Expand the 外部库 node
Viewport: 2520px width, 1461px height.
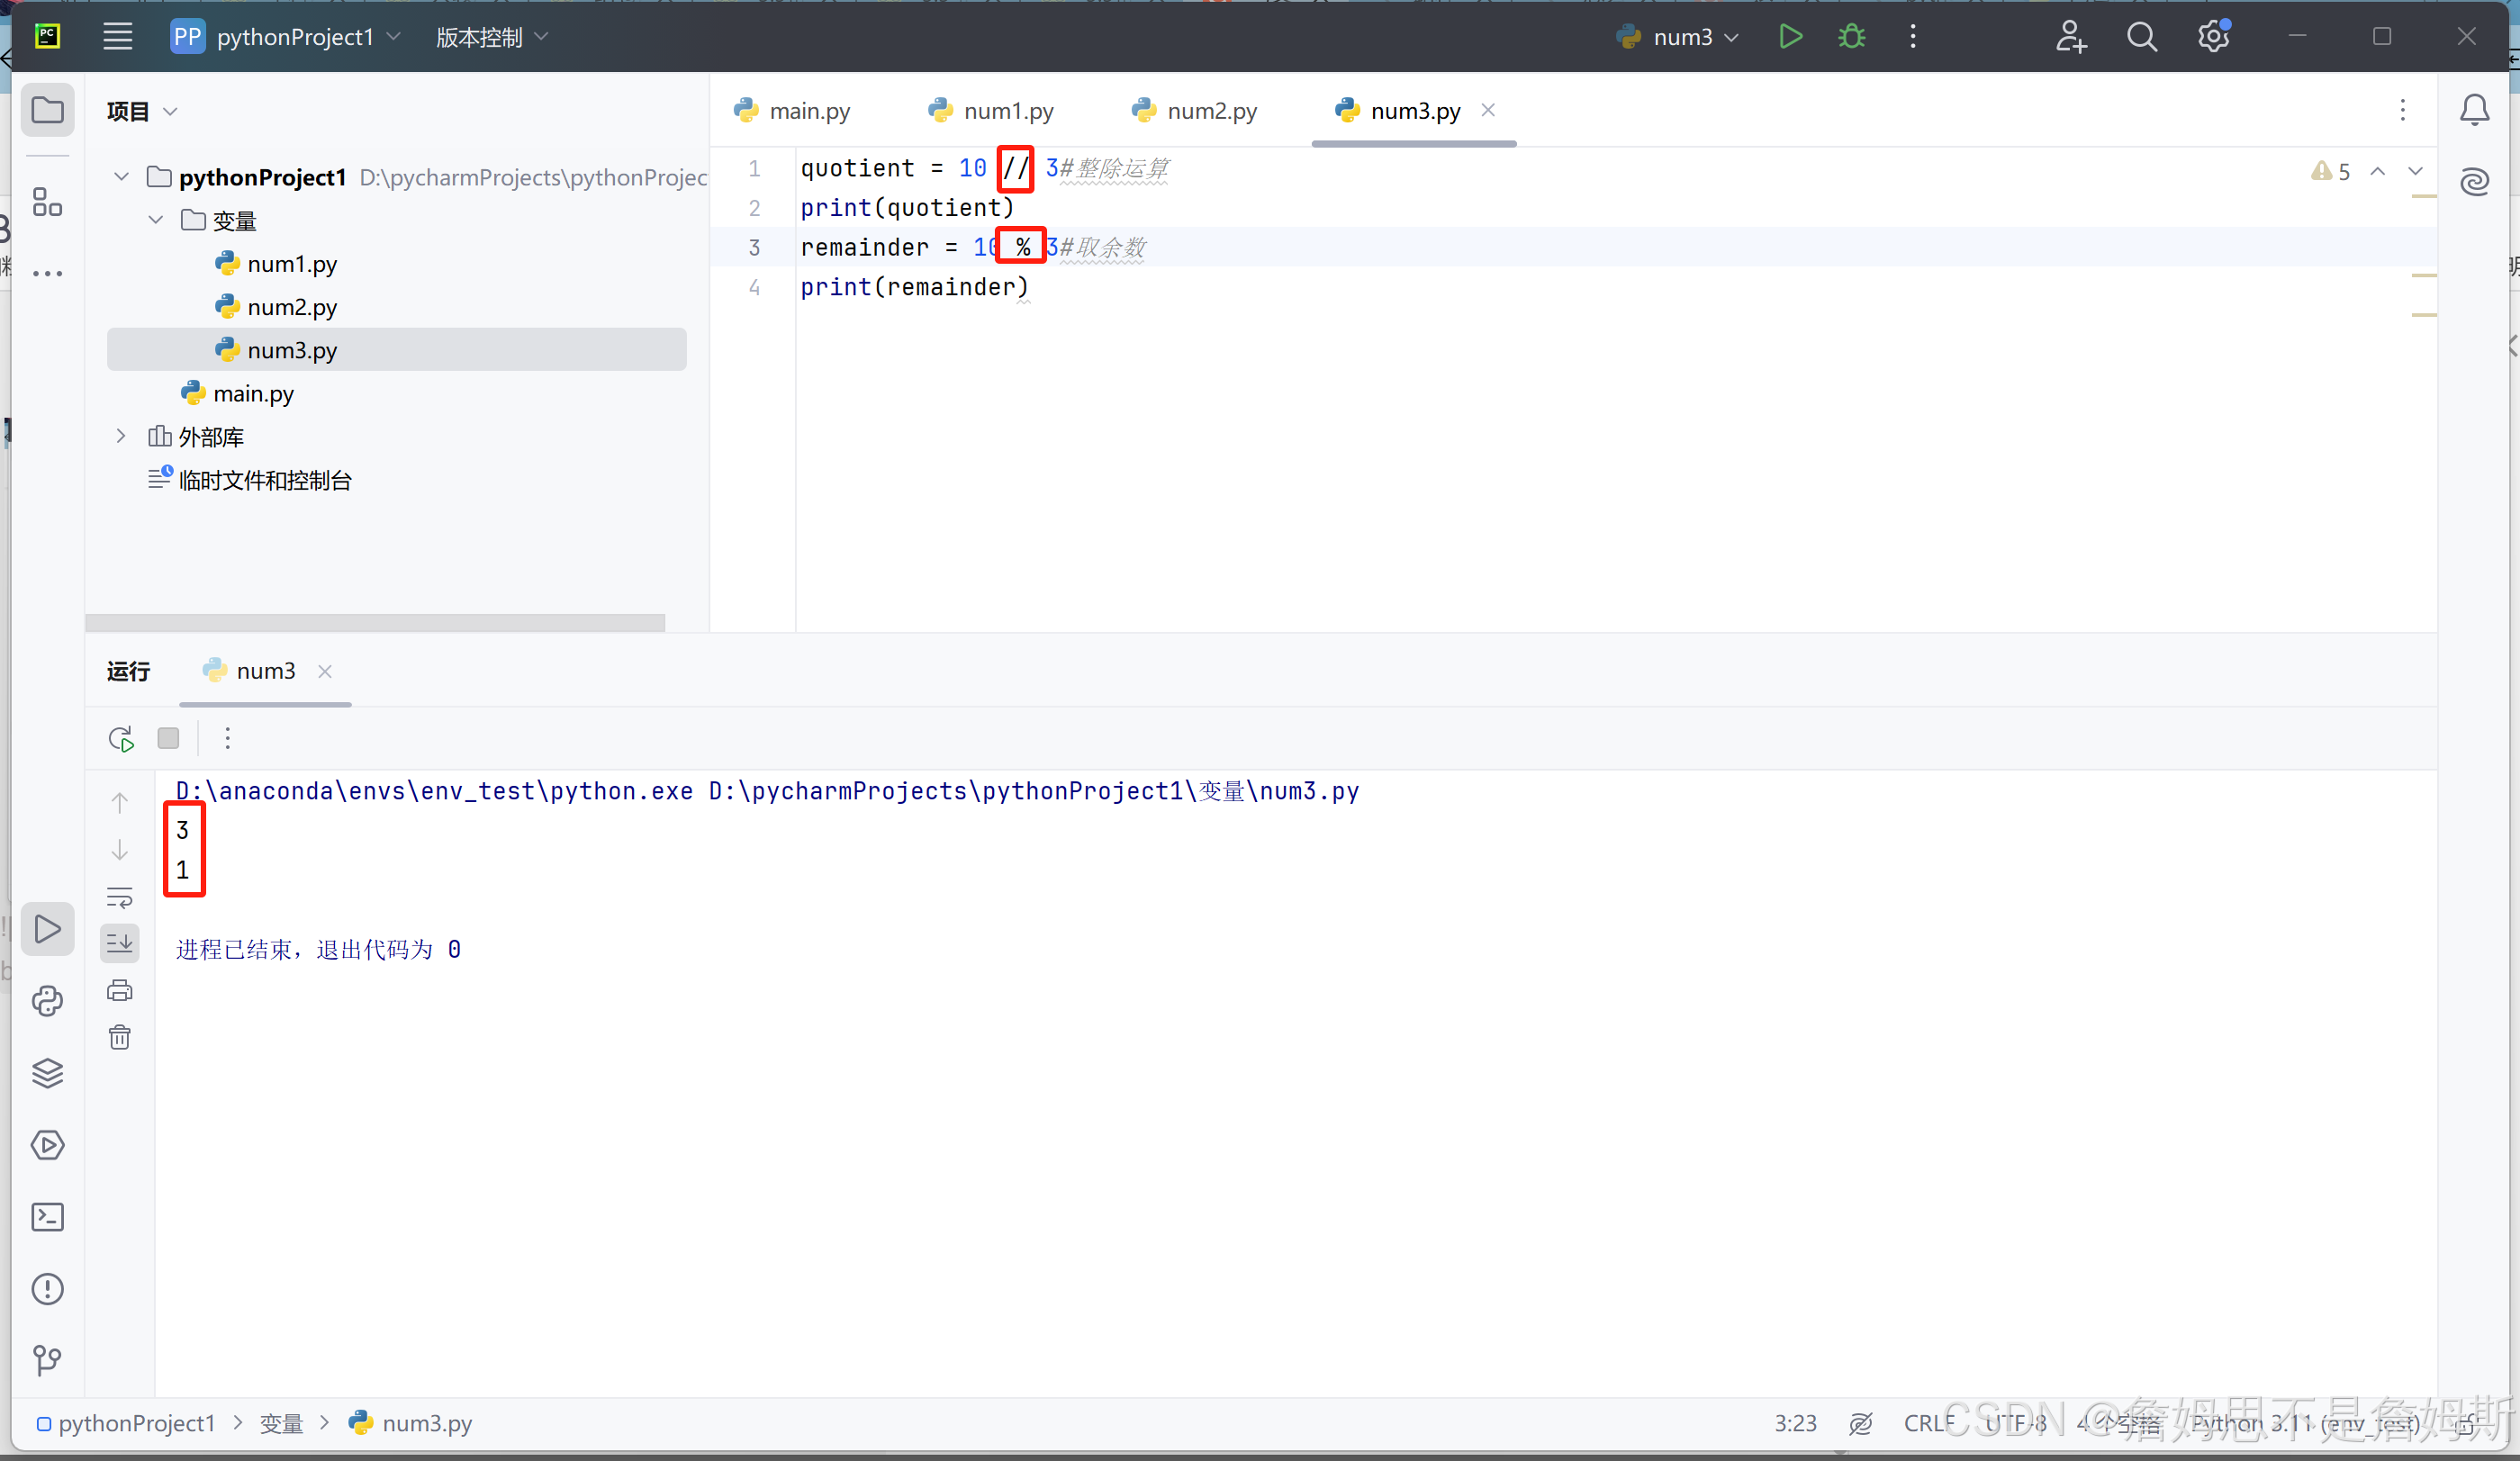[x=121, y=436]
